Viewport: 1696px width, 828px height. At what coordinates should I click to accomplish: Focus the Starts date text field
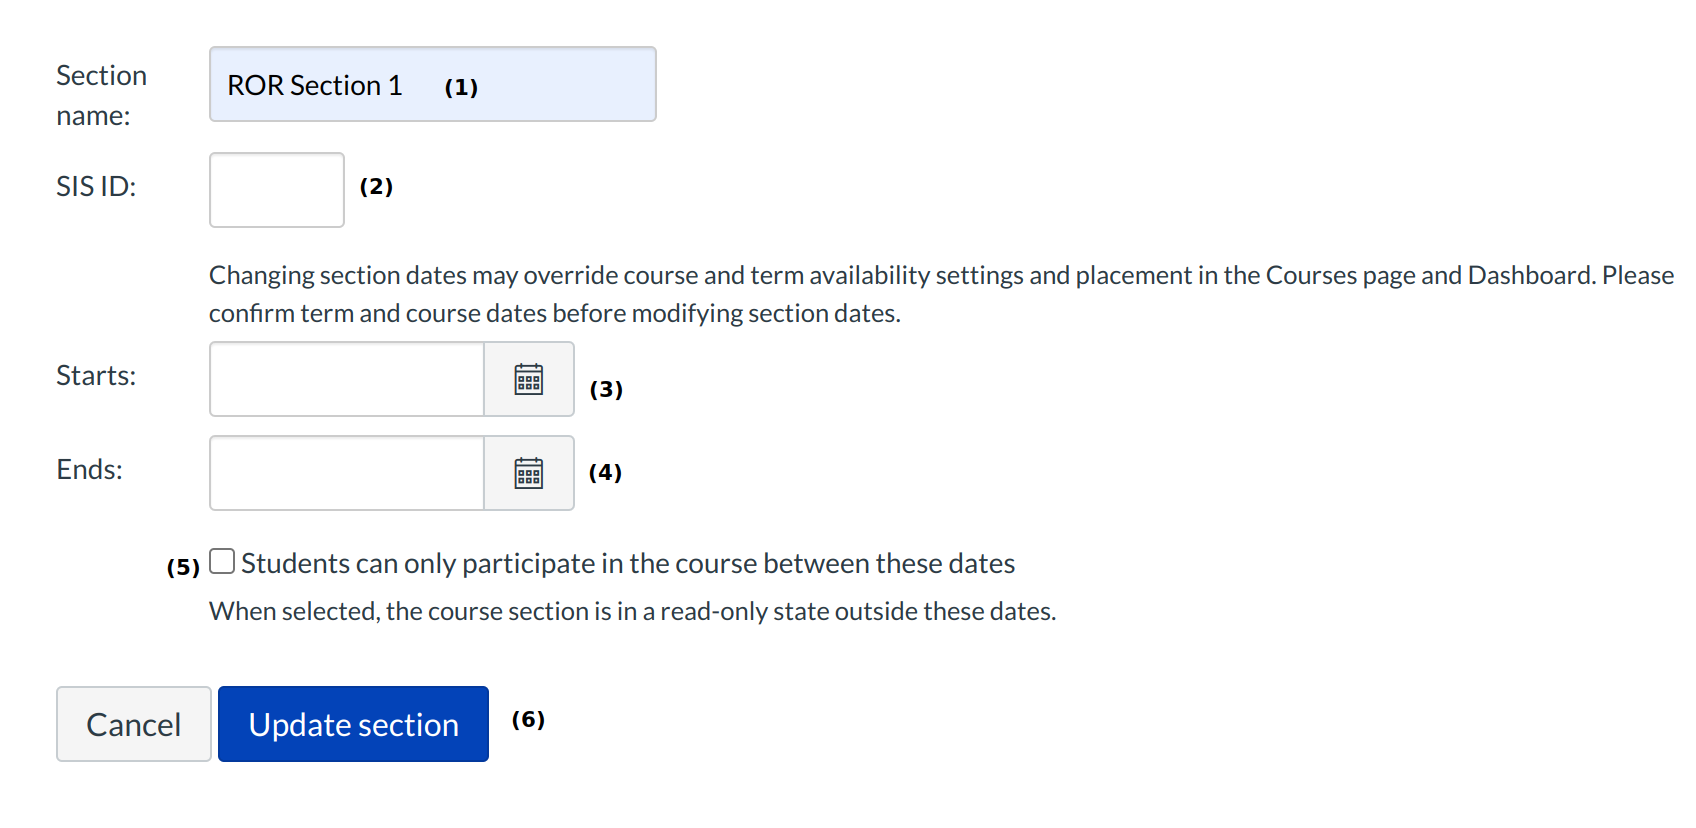[x=347, y=379]
